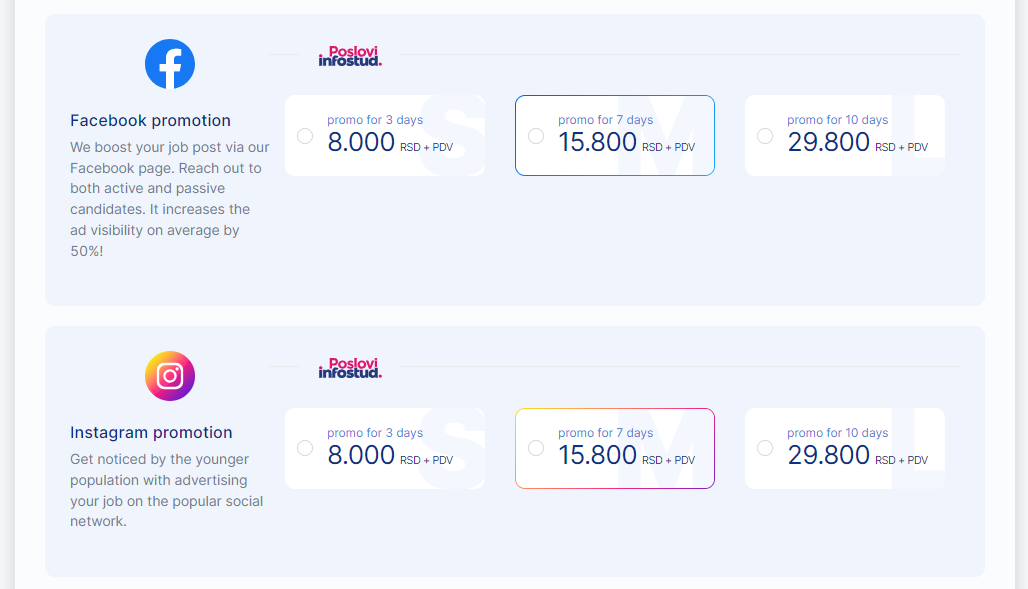Viewport: 1028px width, 589px height.
Task: Select Instagram promo for 3 days radio
Action: 305,448
